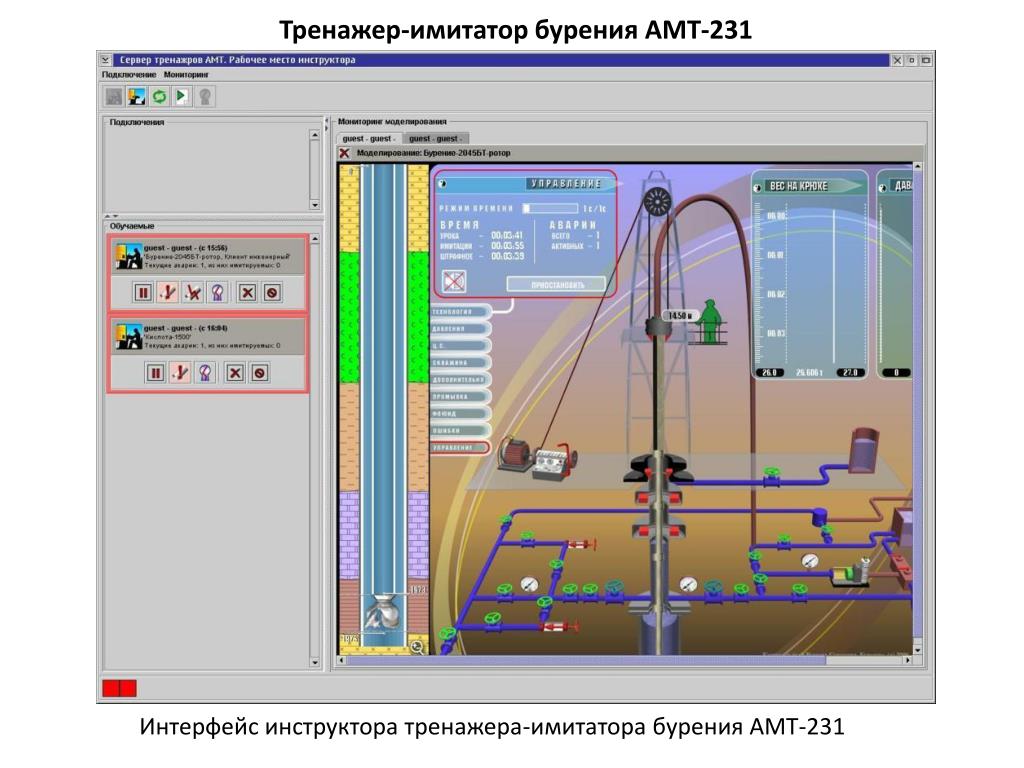
Task: Open the СКВАЖИНА side tab
Action: pyautogui.click(x=460, y=362)
